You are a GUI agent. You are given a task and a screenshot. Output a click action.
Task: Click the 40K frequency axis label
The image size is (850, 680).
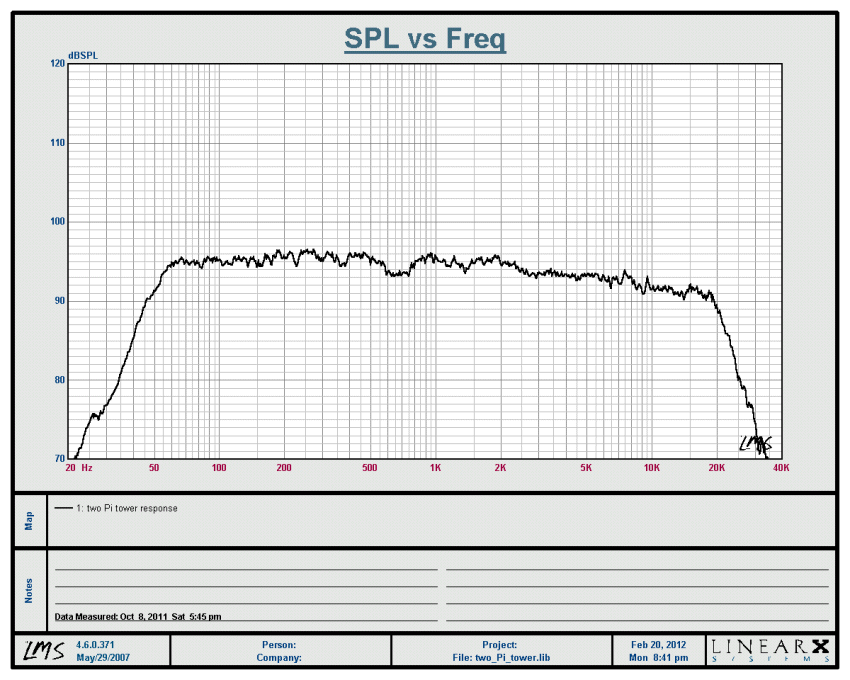[x=780, y=468]
